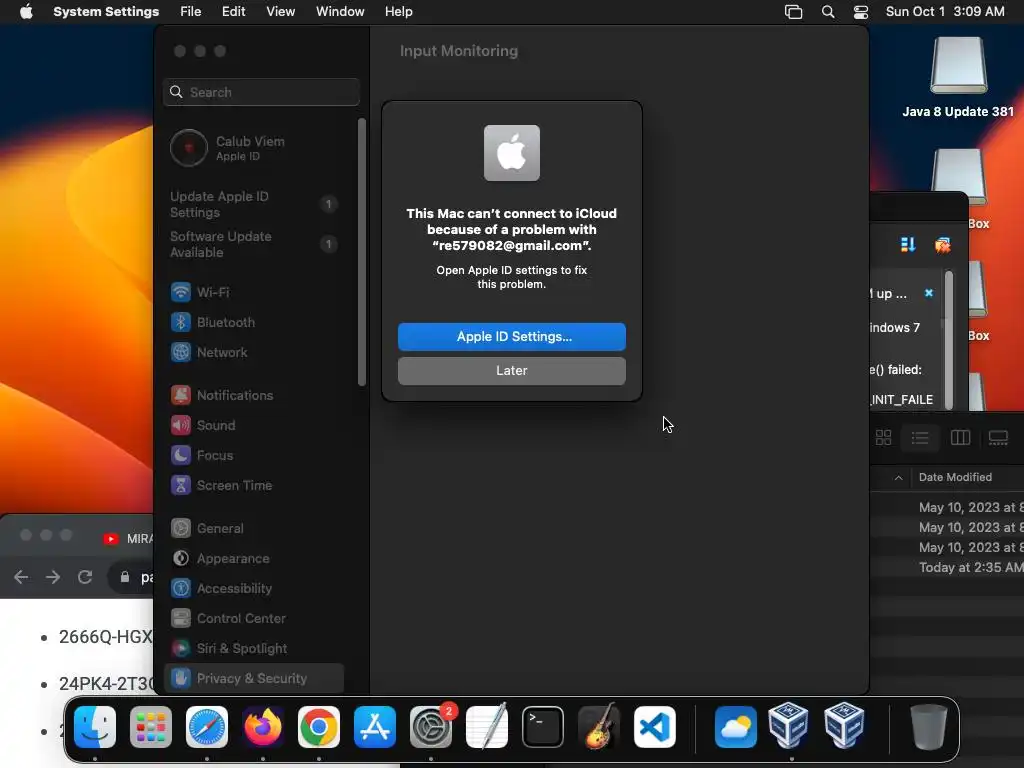Open GarageBand from the Dock
This screenshot has height=768, width=1024.
pyautogui.click(x=599, y=727)
